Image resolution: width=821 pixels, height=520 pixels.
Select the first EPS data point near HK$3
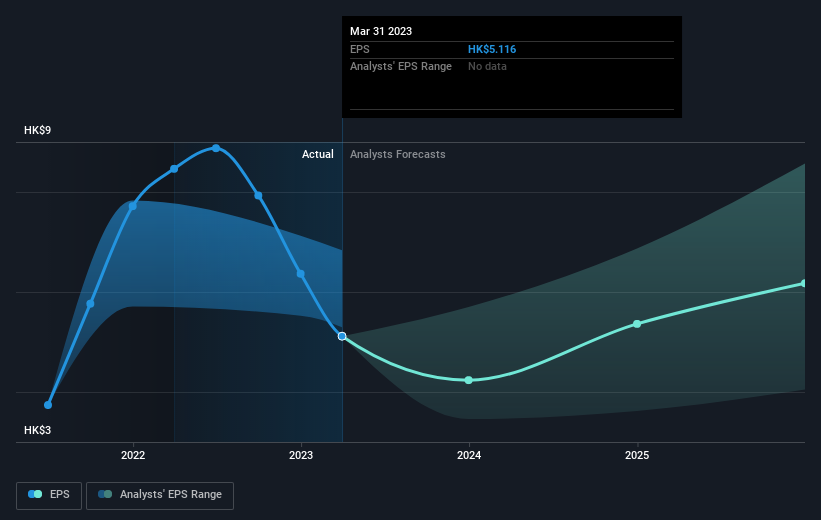(48, 405)
